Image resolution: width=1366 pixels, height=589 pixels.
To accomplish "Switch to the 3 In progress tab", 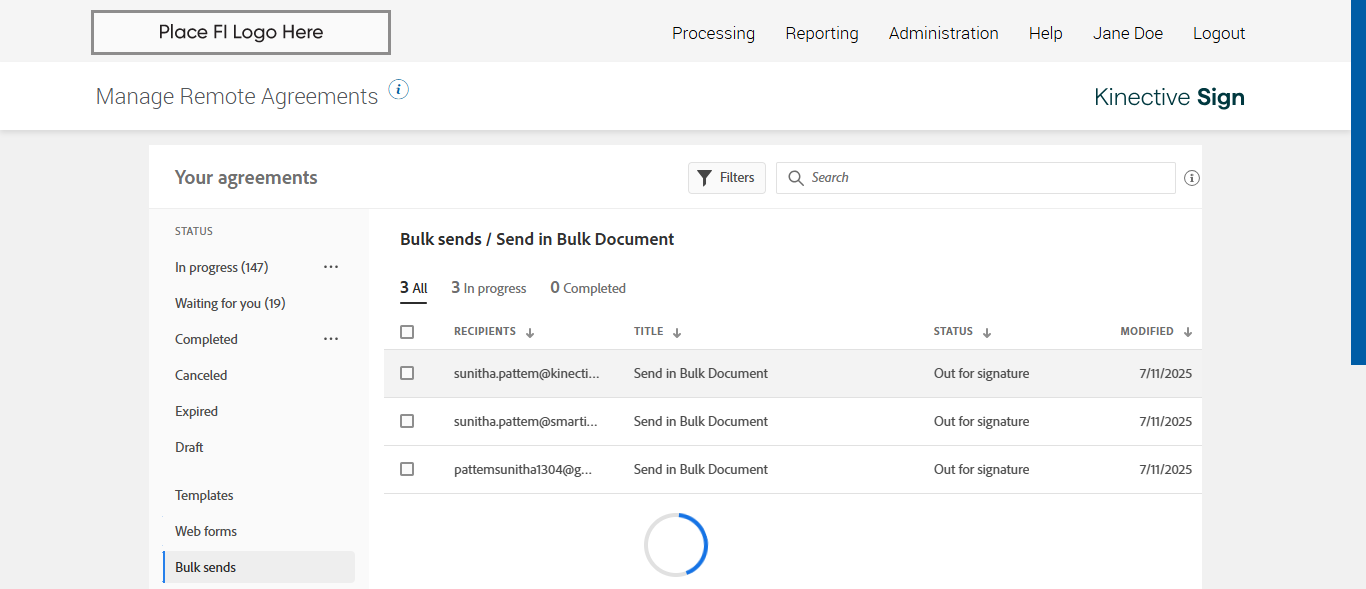I will point(488,288).
